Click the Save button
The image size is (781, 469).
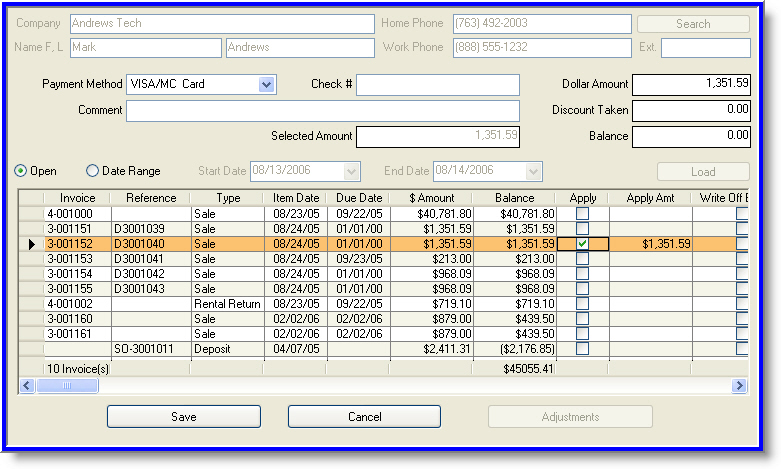(x=184, y=416)
